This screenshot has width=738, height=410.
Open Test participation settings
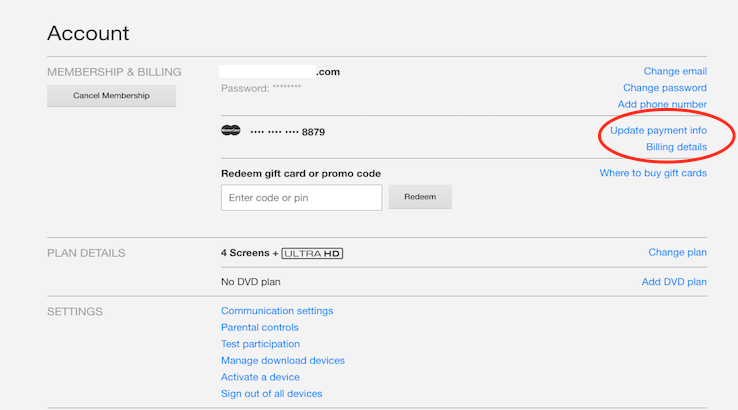260,344
